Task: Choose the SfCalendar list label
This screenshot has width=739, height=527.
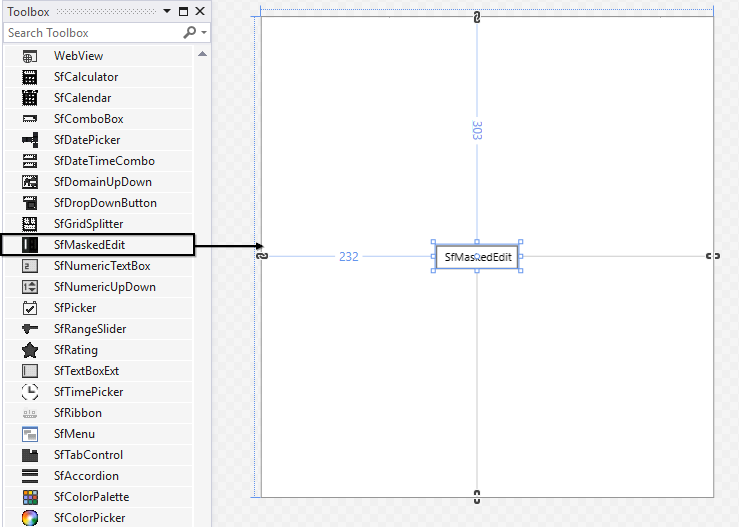Action: 82,98
